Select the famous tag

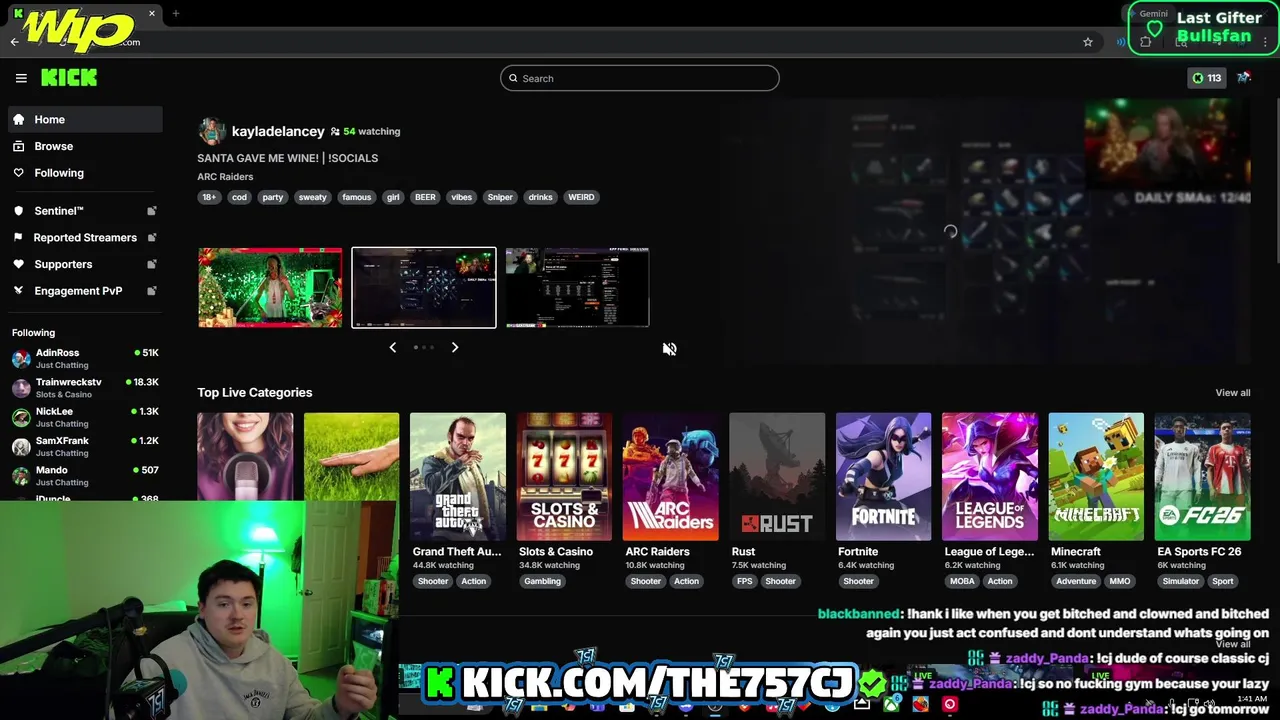357,197
